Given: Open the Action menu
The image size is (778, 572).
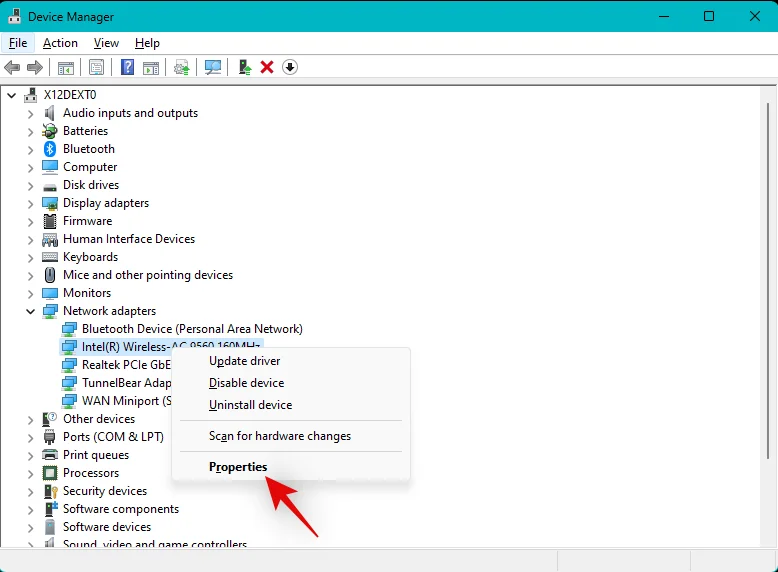Looking at the screenshot, I should [x=60, y=43].
